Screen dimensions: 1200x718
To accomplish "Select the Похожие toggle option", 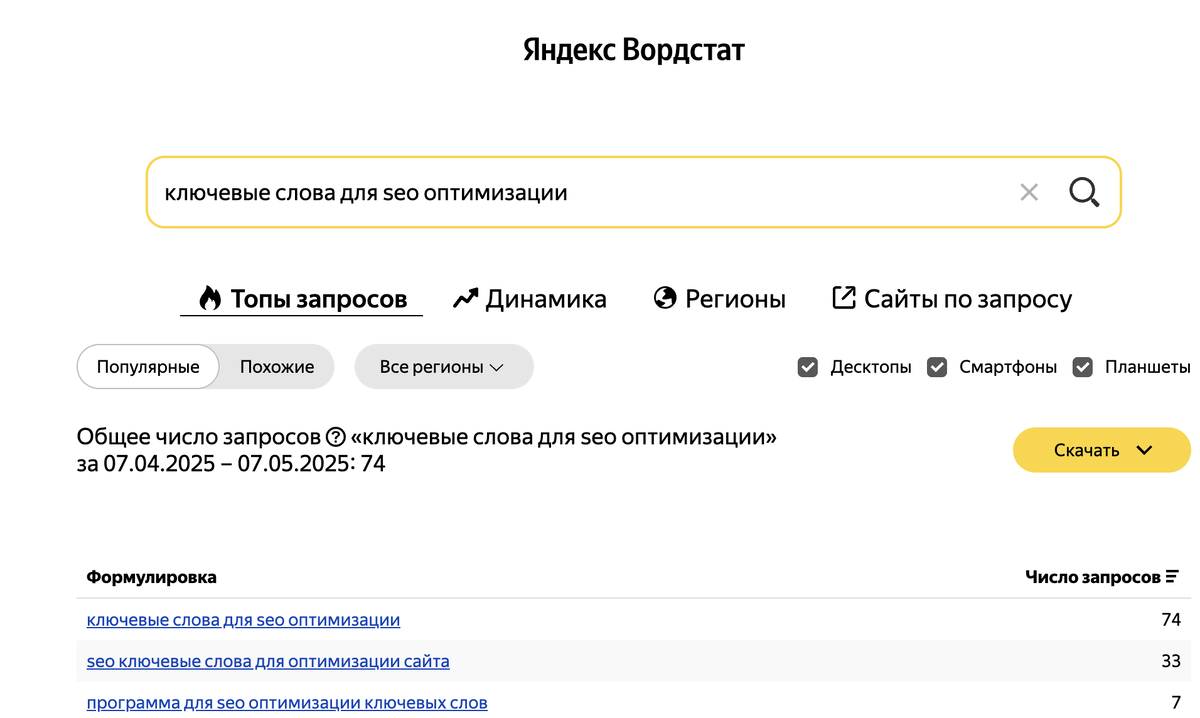I will pyautogui.click(x=277, y=367).
